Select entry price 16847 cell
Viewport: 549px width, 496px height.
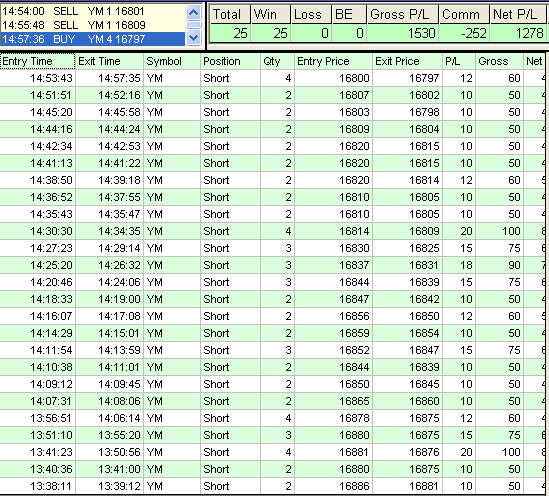tap(333, 299)
